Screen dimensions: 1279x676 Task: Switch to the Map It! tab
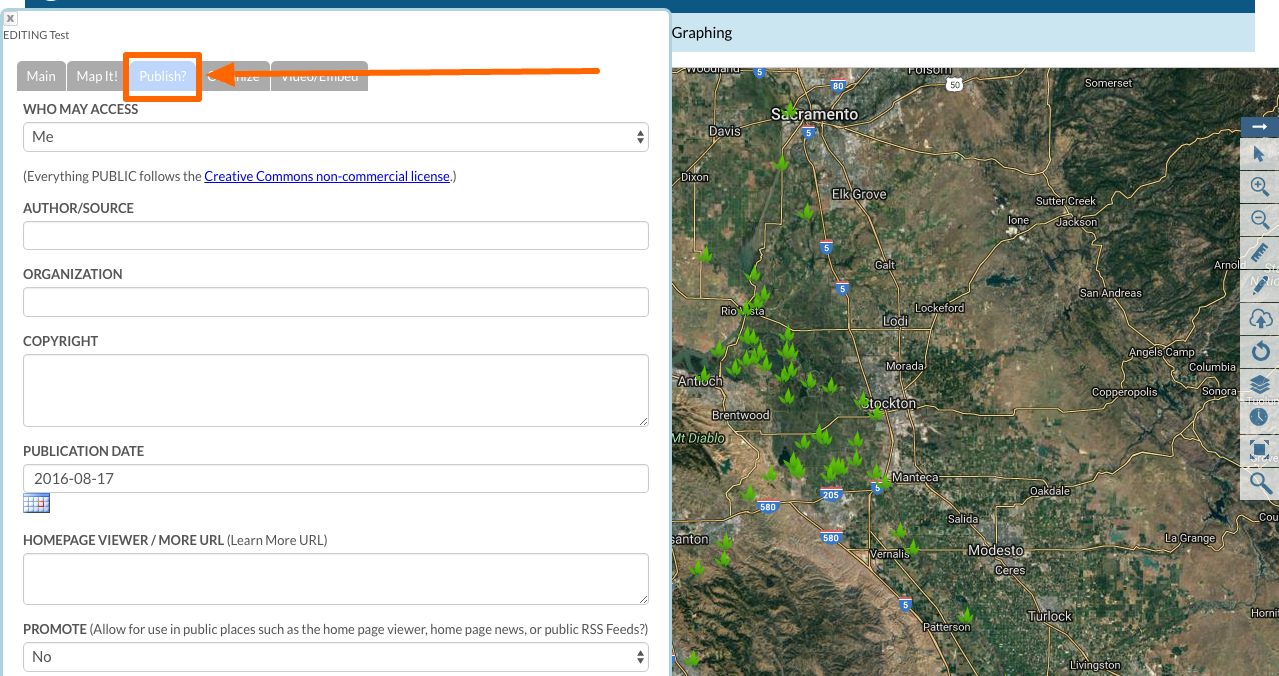pyautogui.click(x=97, y=77)
